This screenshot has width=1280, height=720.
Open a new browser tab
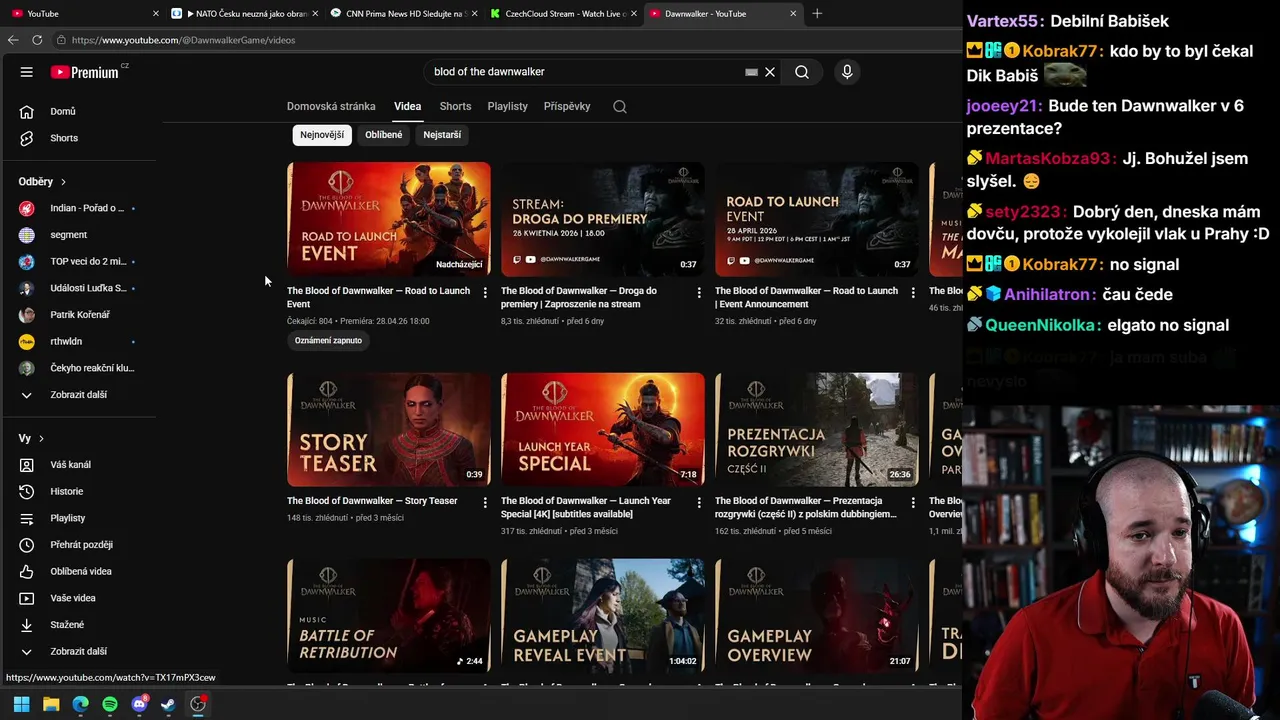click(817, 13)
